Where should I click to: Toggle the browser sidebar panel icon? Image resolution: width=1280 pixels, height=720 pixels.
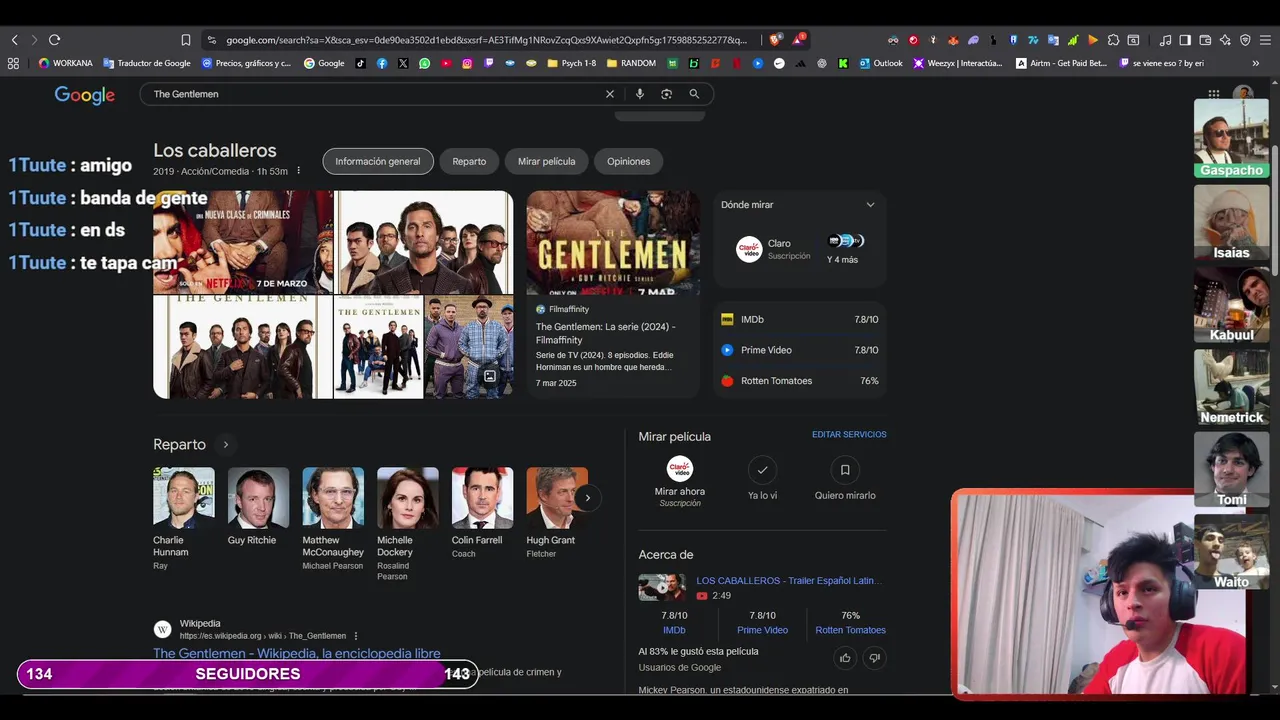pyautogui.click(x=1185, y=40)
